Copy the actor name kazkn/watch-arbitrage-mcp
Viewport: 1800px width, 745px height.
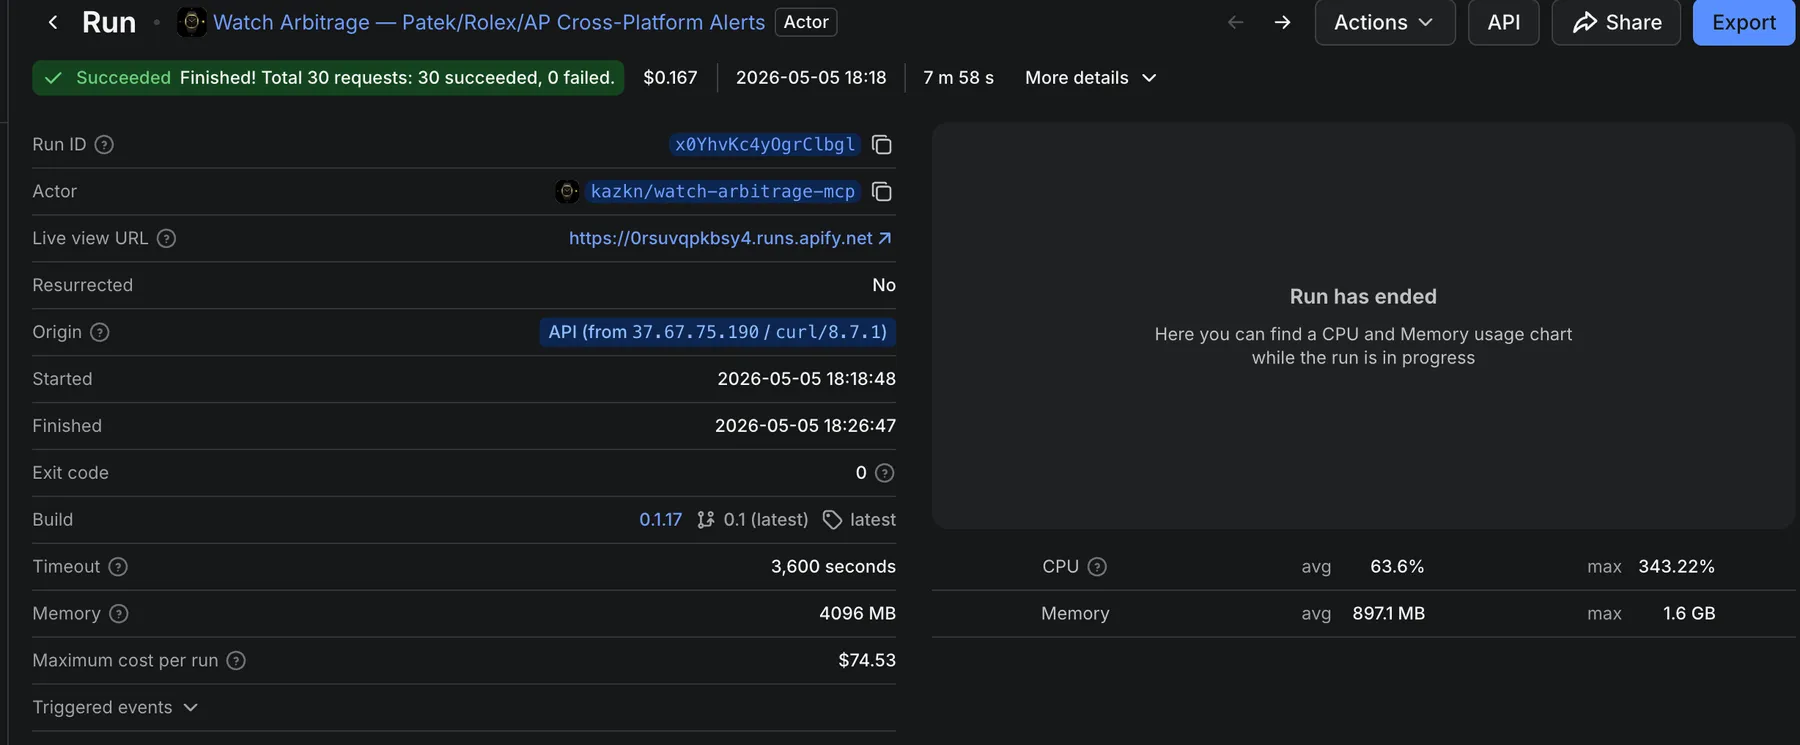pos(881,192)
